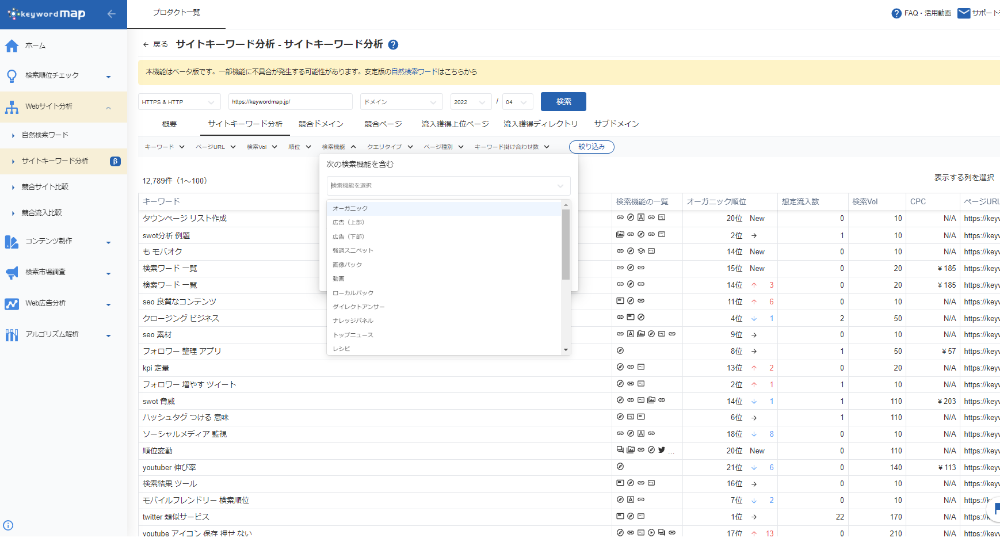The height and width of the screenshot is (537, 1000).
Task: Select 広告（下部） option
Action: tap(445, 237)
